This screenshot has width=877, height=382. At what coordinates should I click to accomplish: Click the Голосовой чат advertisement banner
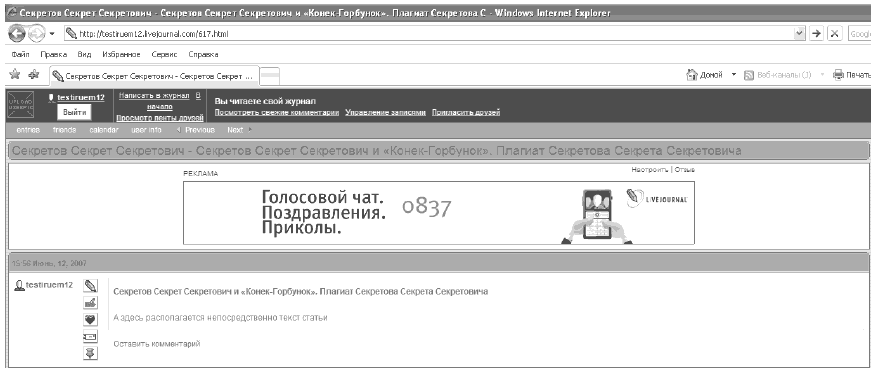(439, 213)
